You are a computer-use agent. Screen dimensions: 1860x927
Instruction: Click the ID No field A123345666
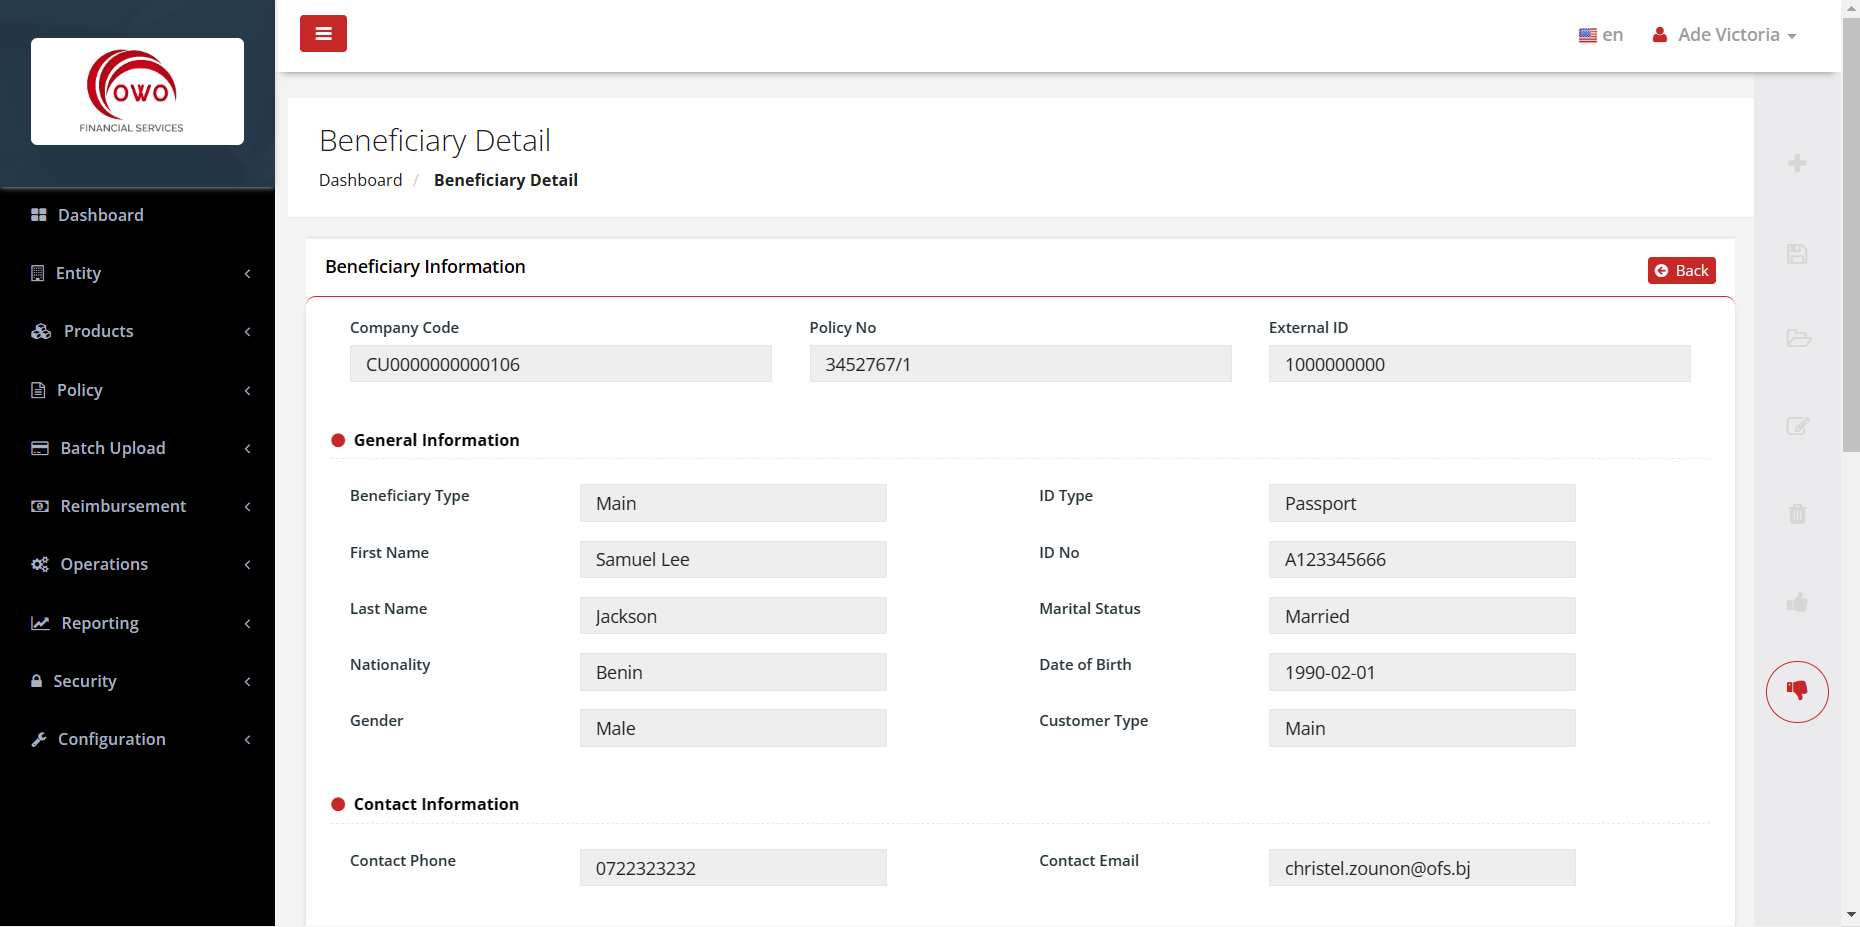pos(1422,559)
